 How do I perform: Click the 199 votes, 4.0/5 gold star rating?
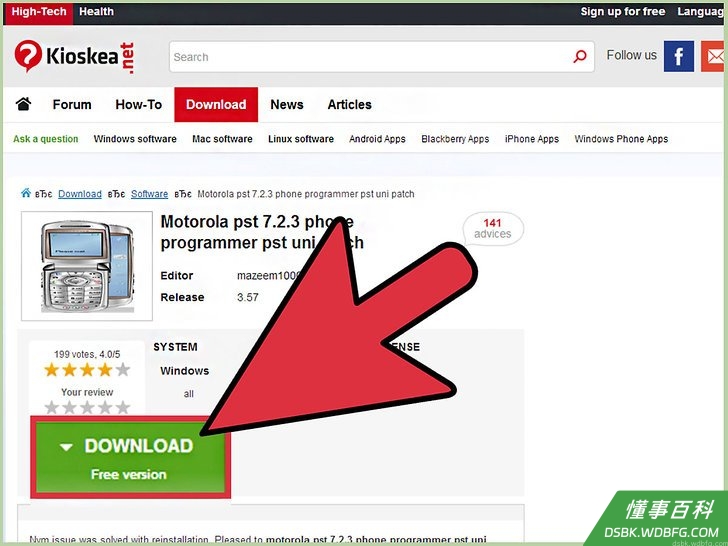click(x=87, y=370)
